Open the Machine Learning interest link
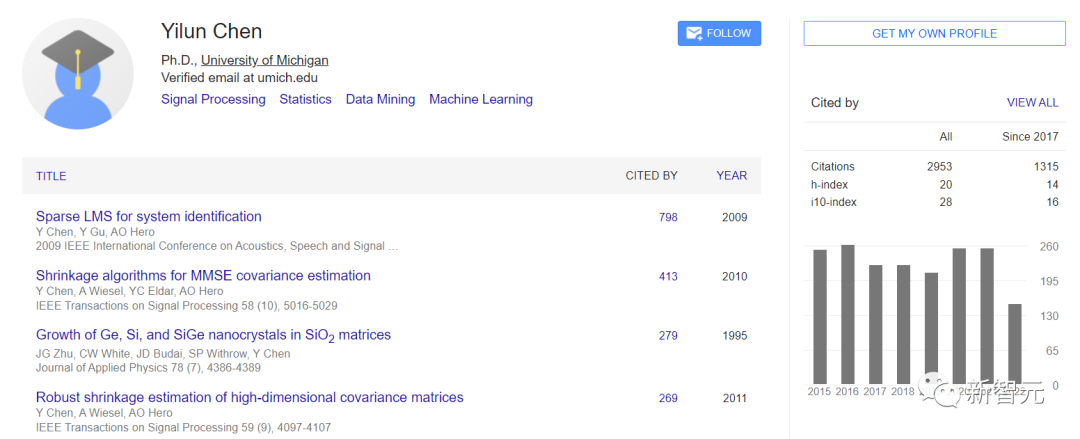This screenshot has height=439, width=1080. (x=481, y=99)
